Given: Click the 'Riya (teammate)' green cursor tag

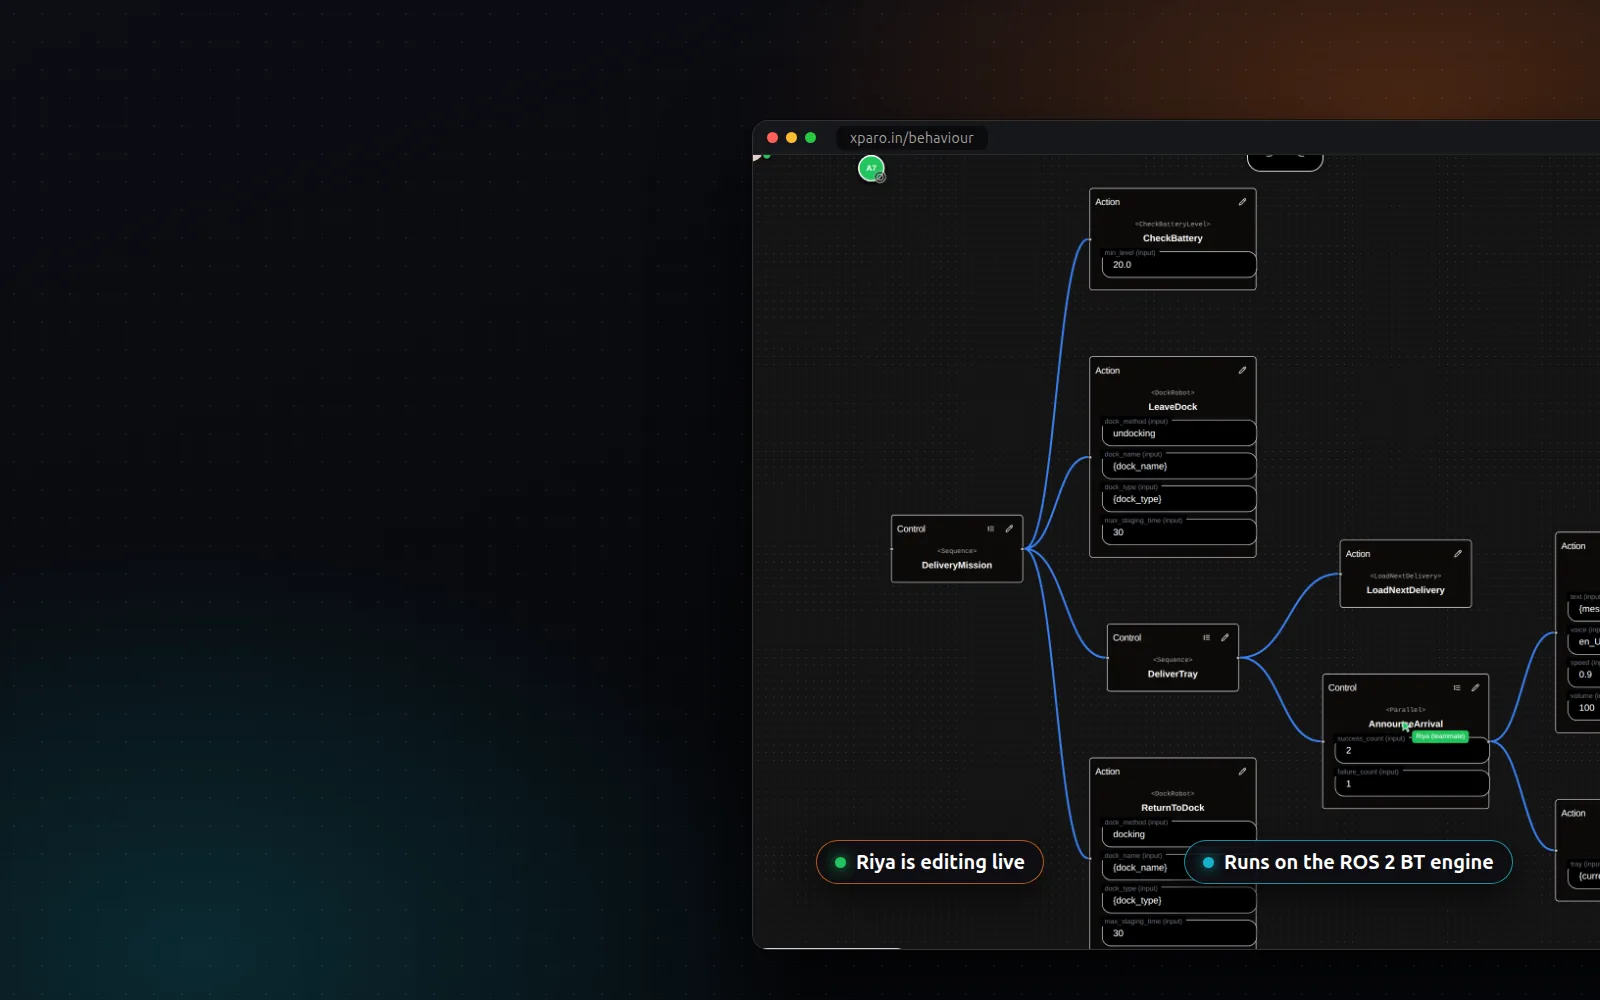Looking at the screenshot, I should coord(1440,736).
